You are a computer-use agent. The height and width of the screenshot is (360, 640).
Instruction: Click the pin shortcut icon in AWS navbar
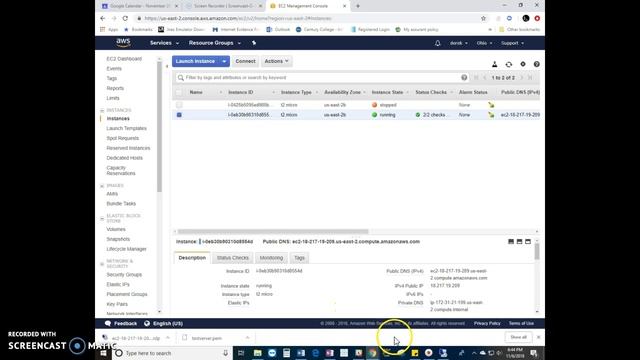point(254,43)
